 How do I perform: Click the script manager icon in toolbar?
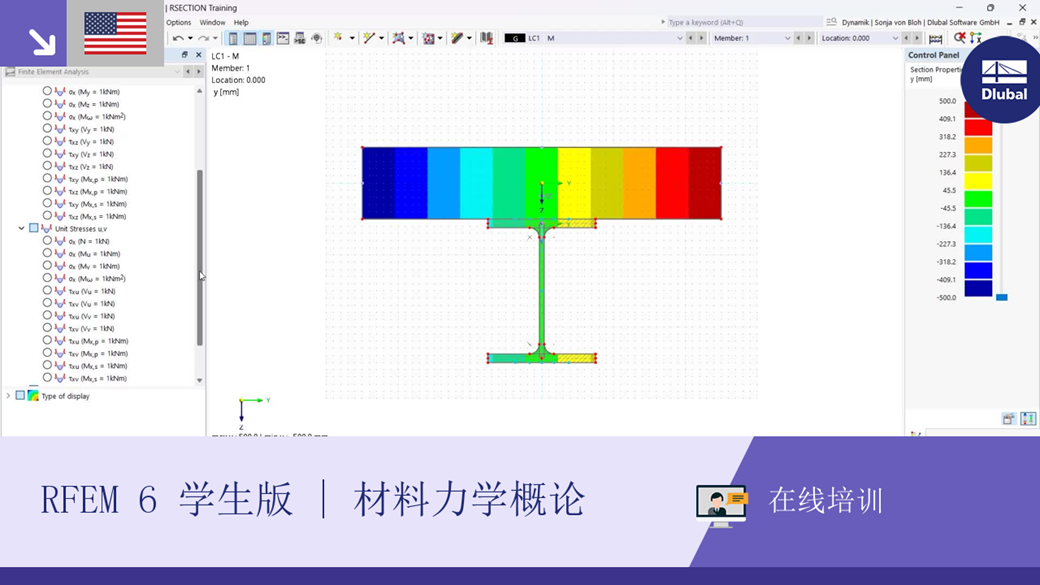(300, 38)
